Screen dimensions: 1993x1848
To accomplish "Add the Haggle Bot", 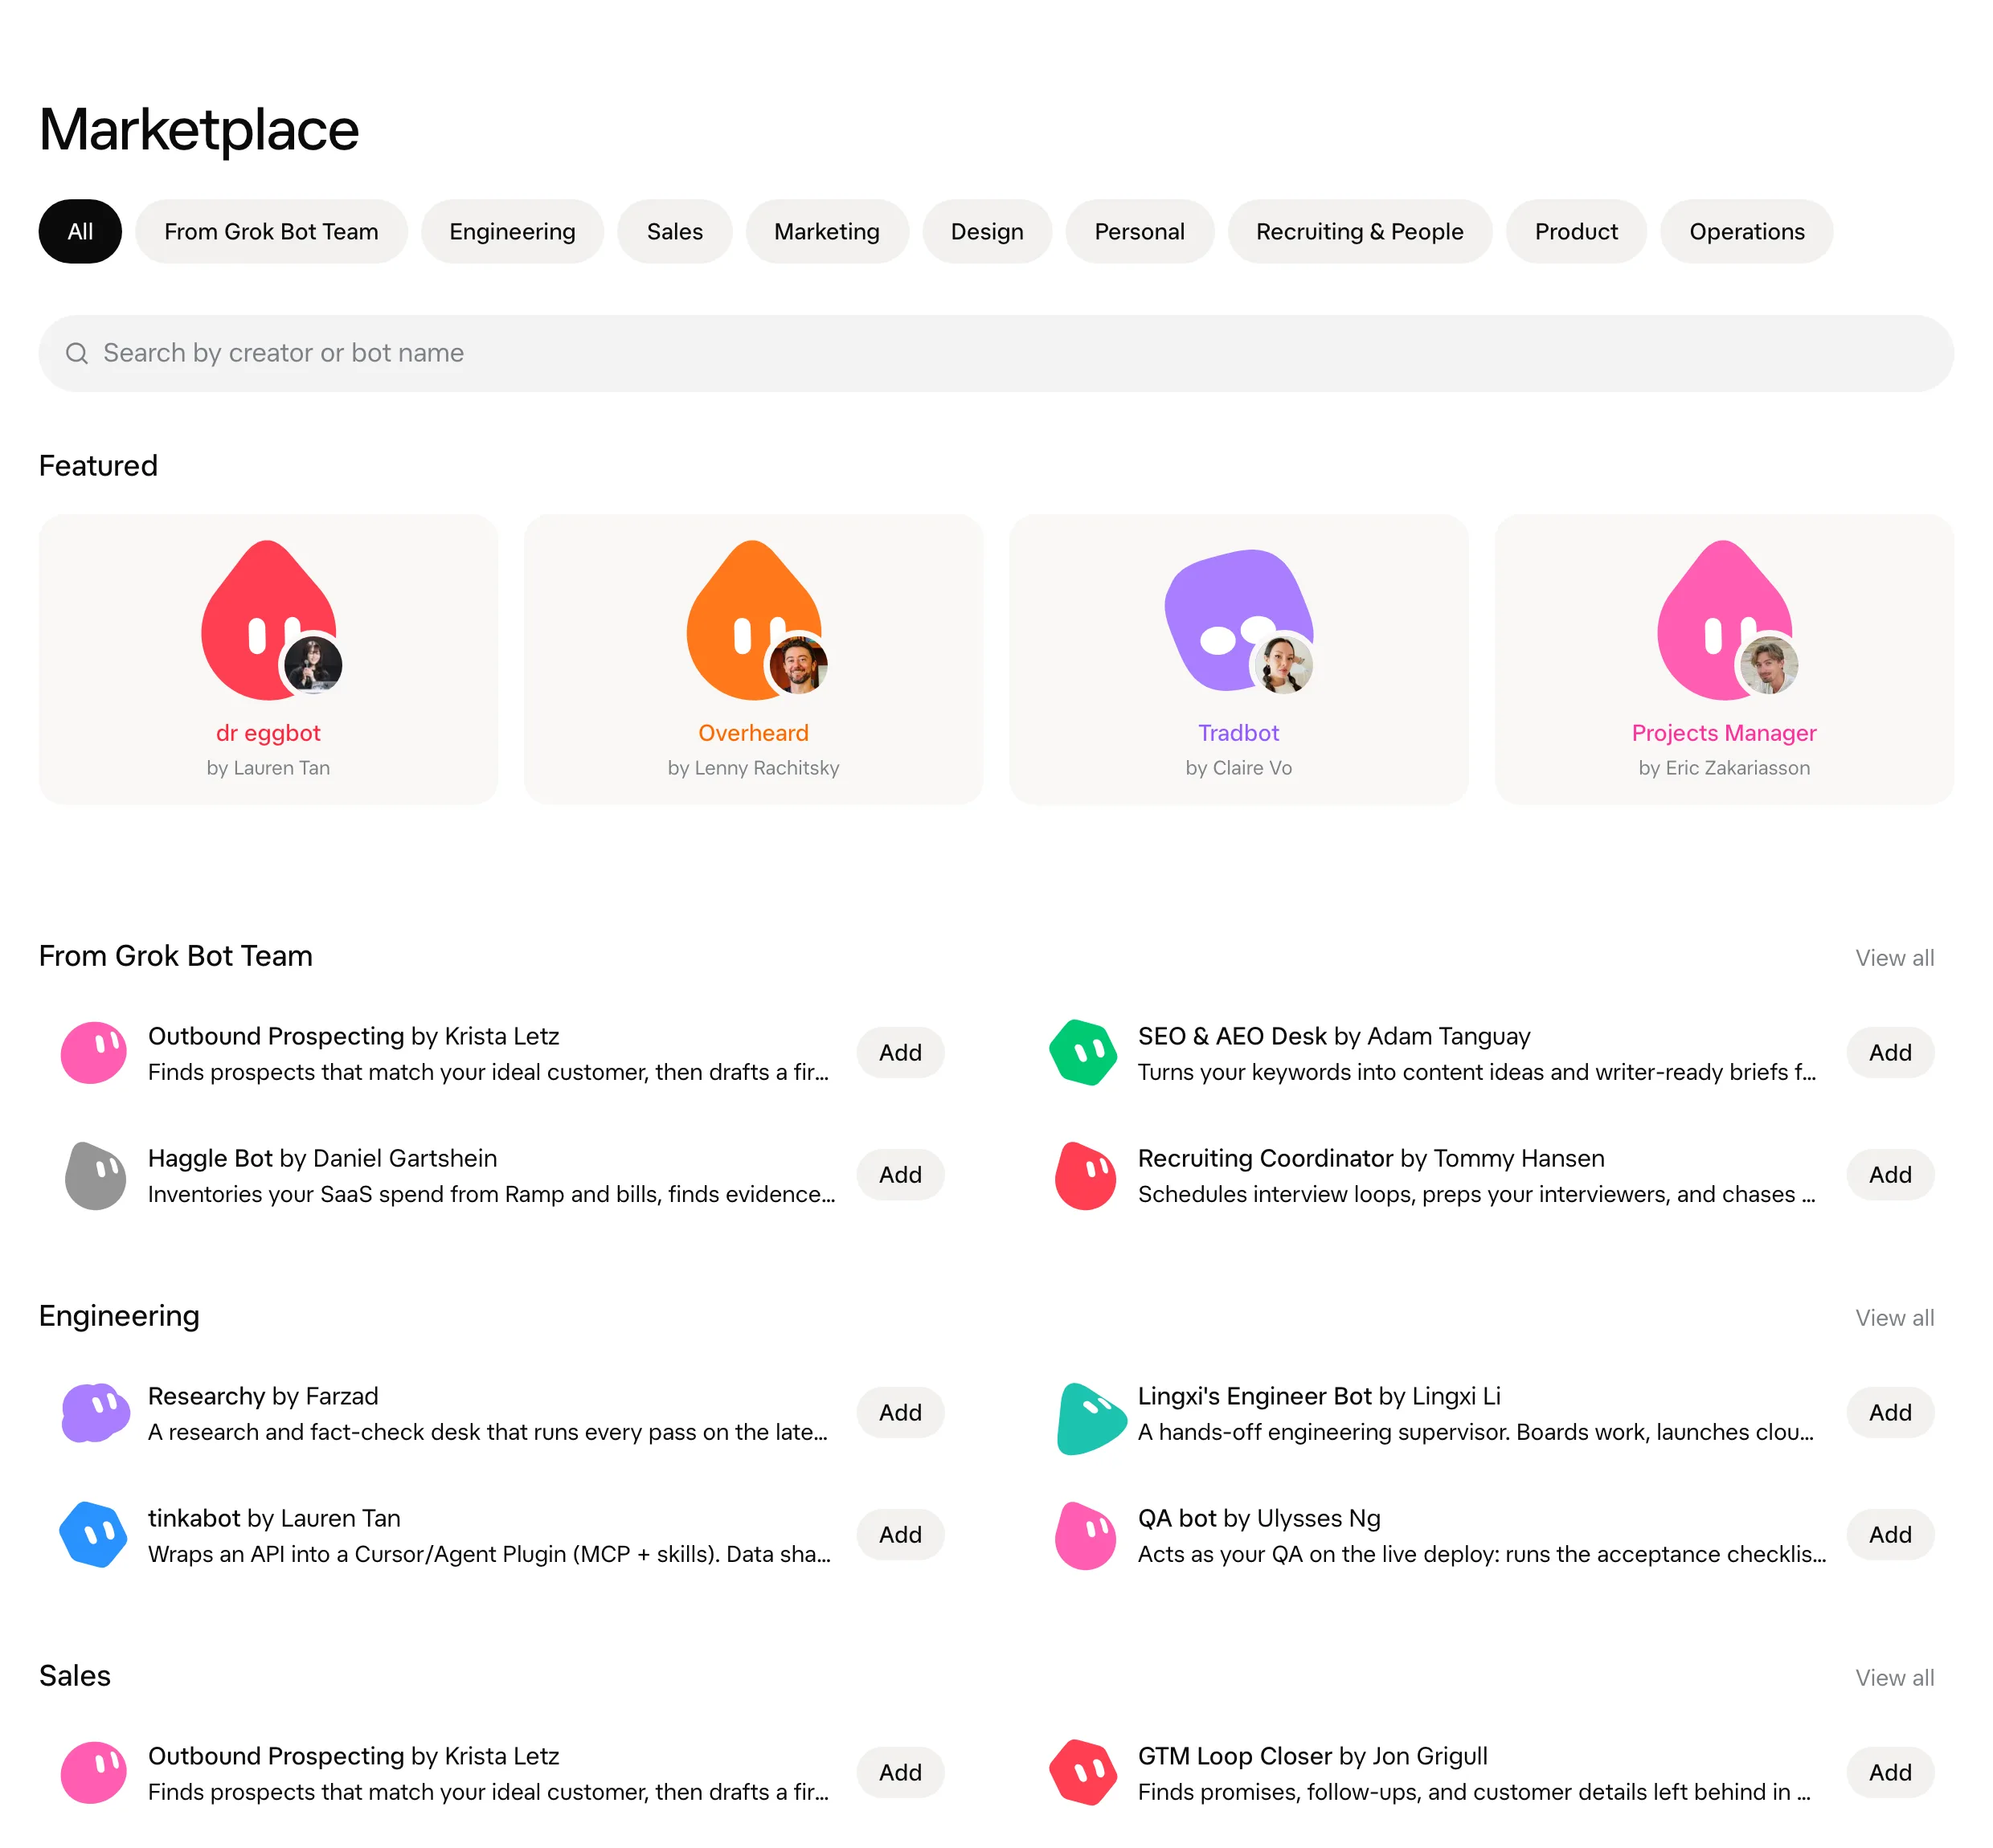I will [900, 1174].
